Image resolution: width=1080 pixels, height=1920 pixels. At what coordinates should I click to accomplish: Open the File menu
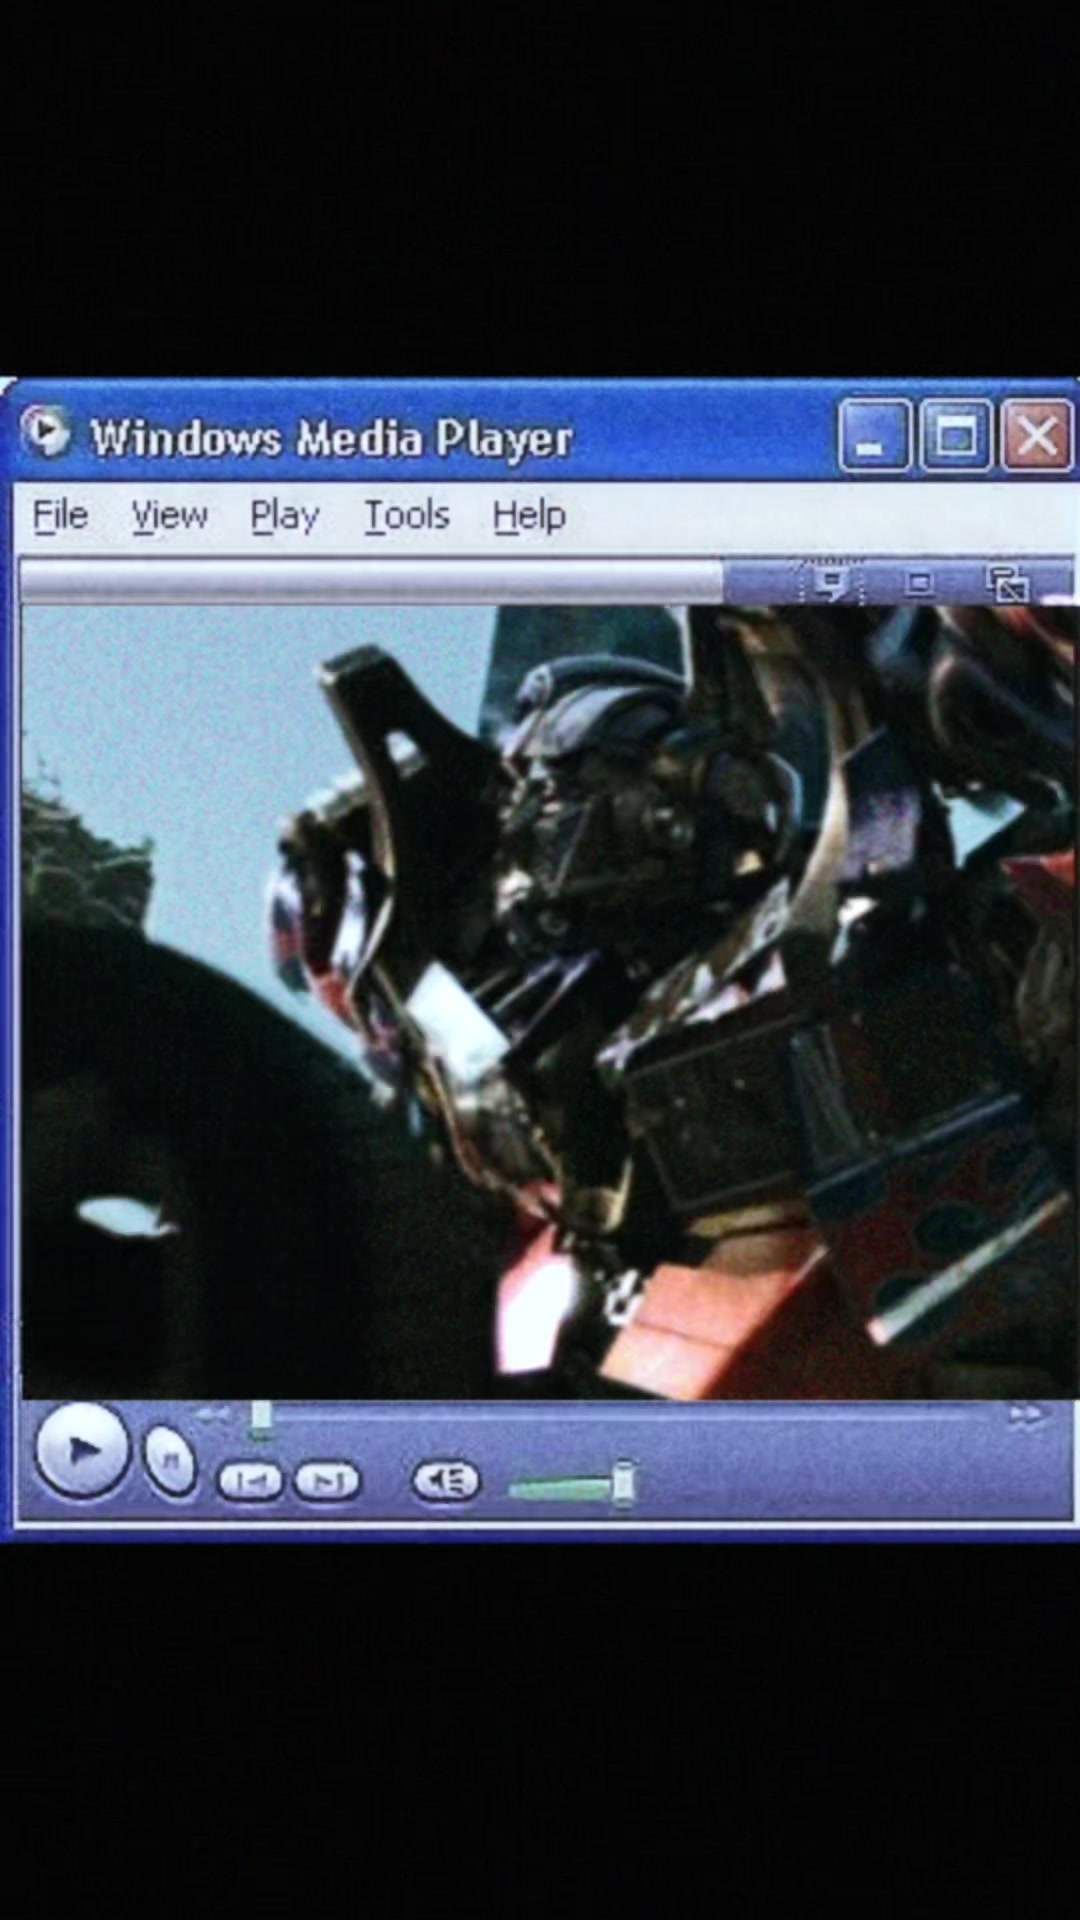[x=60, y=516]
